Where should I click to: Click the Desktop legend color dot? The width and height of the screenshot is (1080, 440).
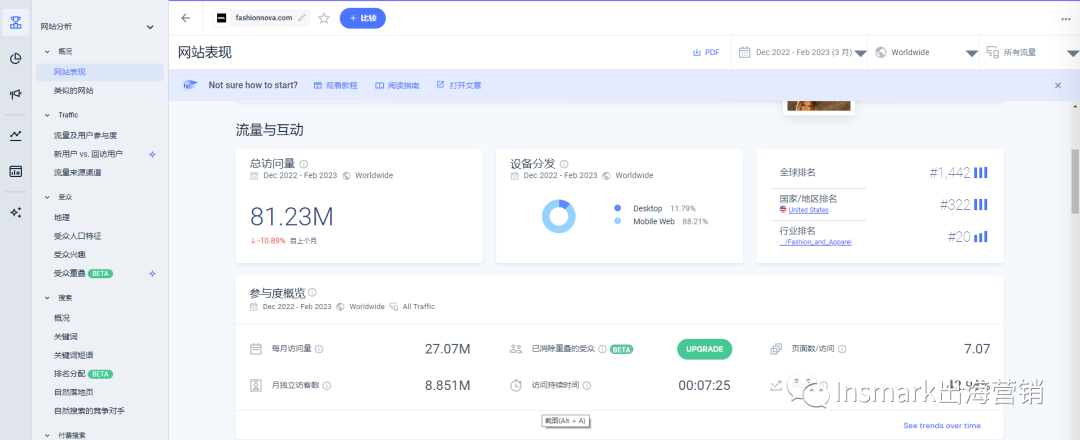(617, 208)
